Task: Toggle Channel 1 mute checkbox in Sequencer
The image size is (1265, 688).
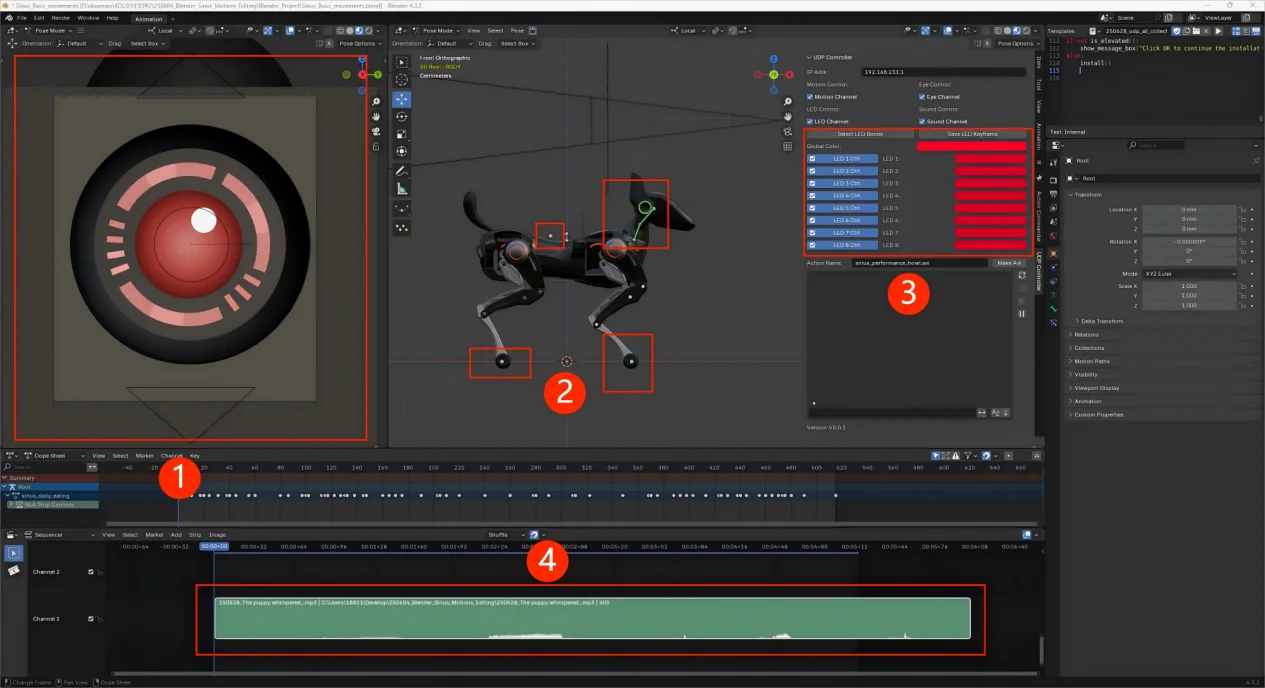Action: coord(91,619)
